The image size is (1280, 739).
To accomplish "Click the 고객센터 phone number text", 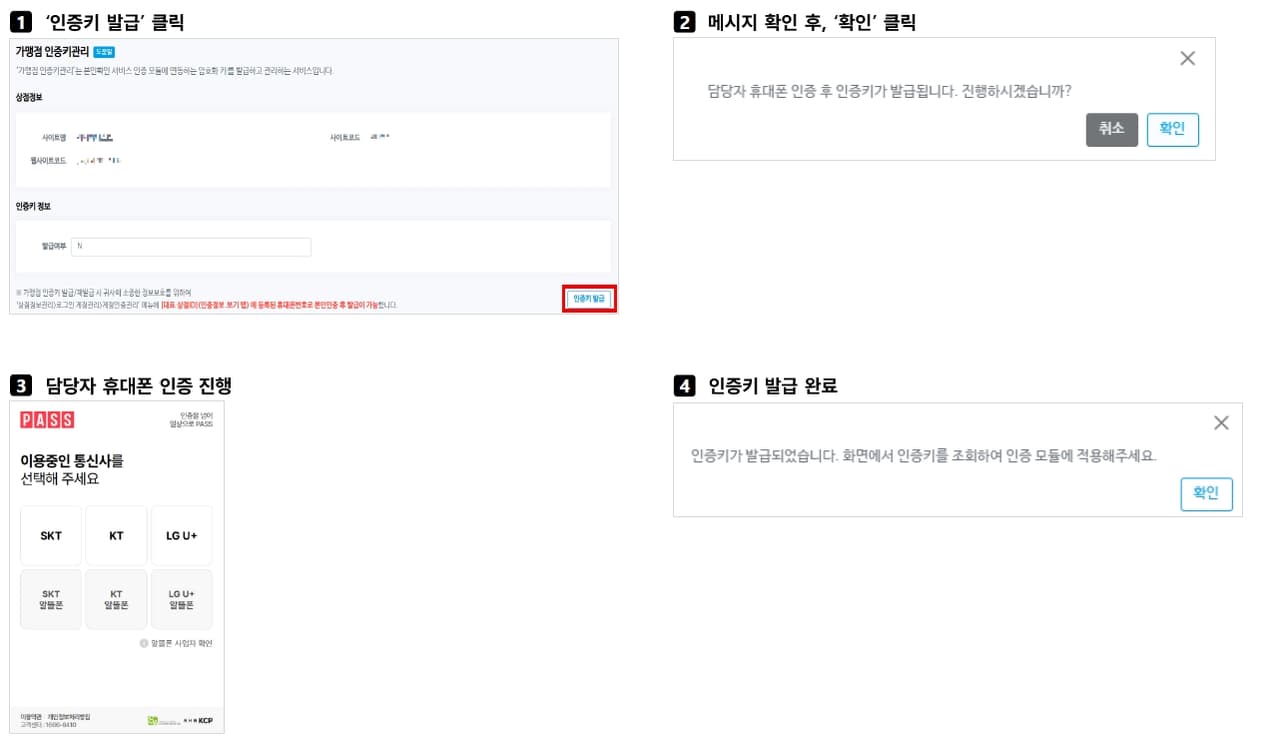I will click(48, 724).
